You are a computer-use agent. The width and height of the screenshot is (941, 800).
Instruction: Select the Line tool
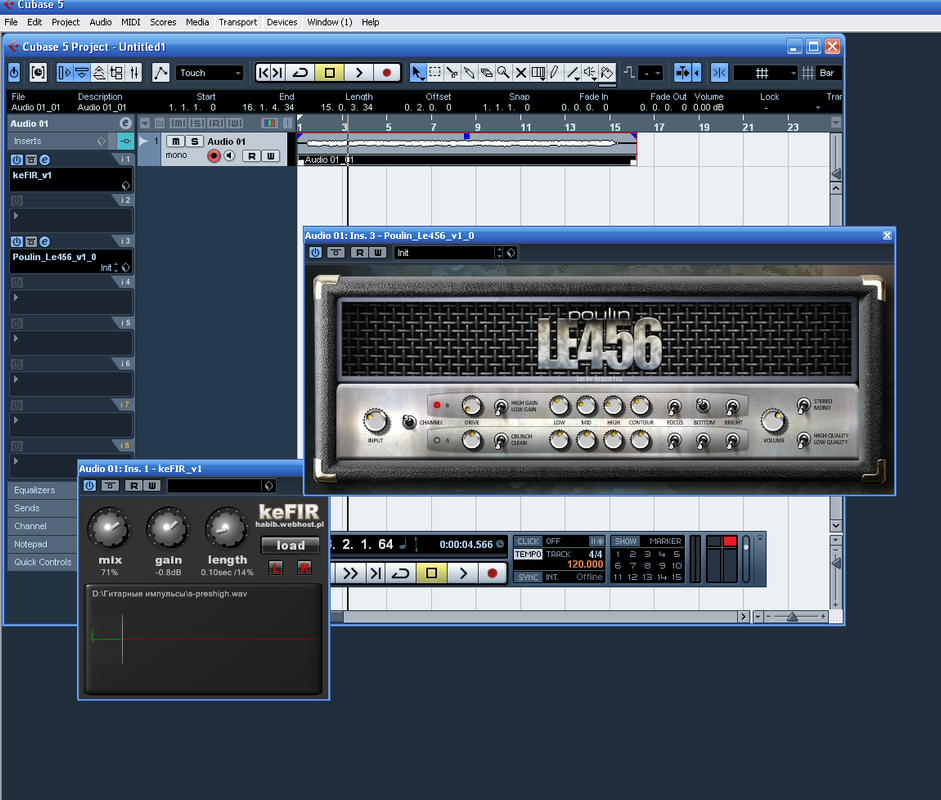(x=574, y=73)
